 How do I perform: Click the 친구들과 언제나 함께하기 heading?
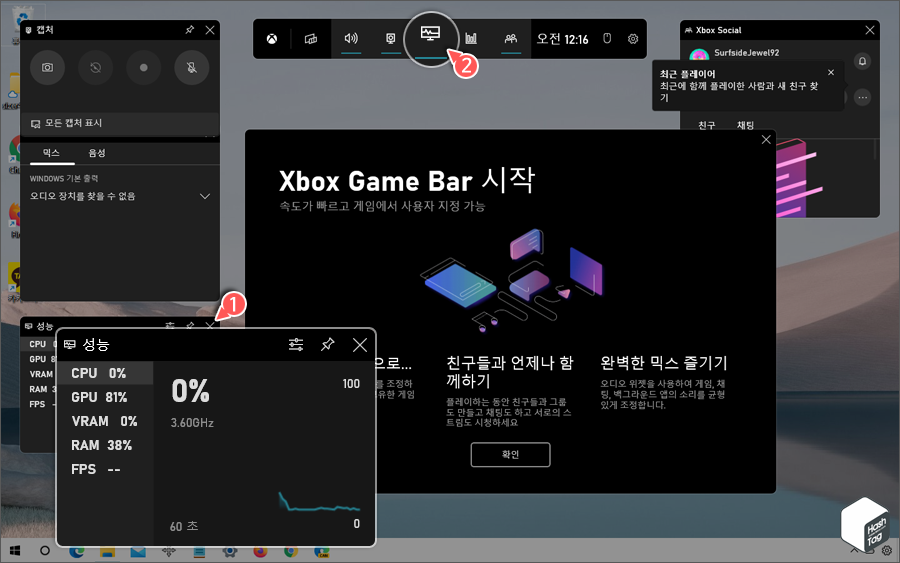click(x=510, y=371)
